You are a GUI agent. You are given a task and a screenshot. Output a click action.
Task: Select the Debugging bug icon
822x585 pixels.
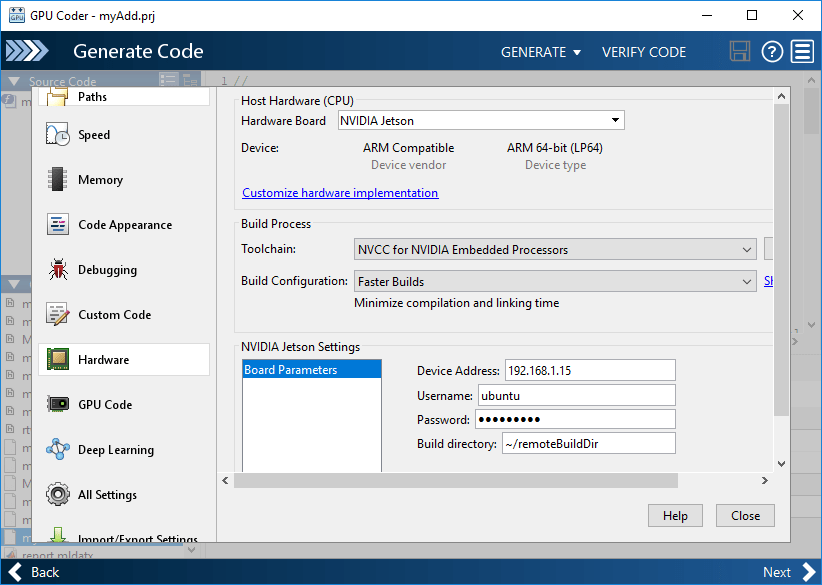coord(58,269)
